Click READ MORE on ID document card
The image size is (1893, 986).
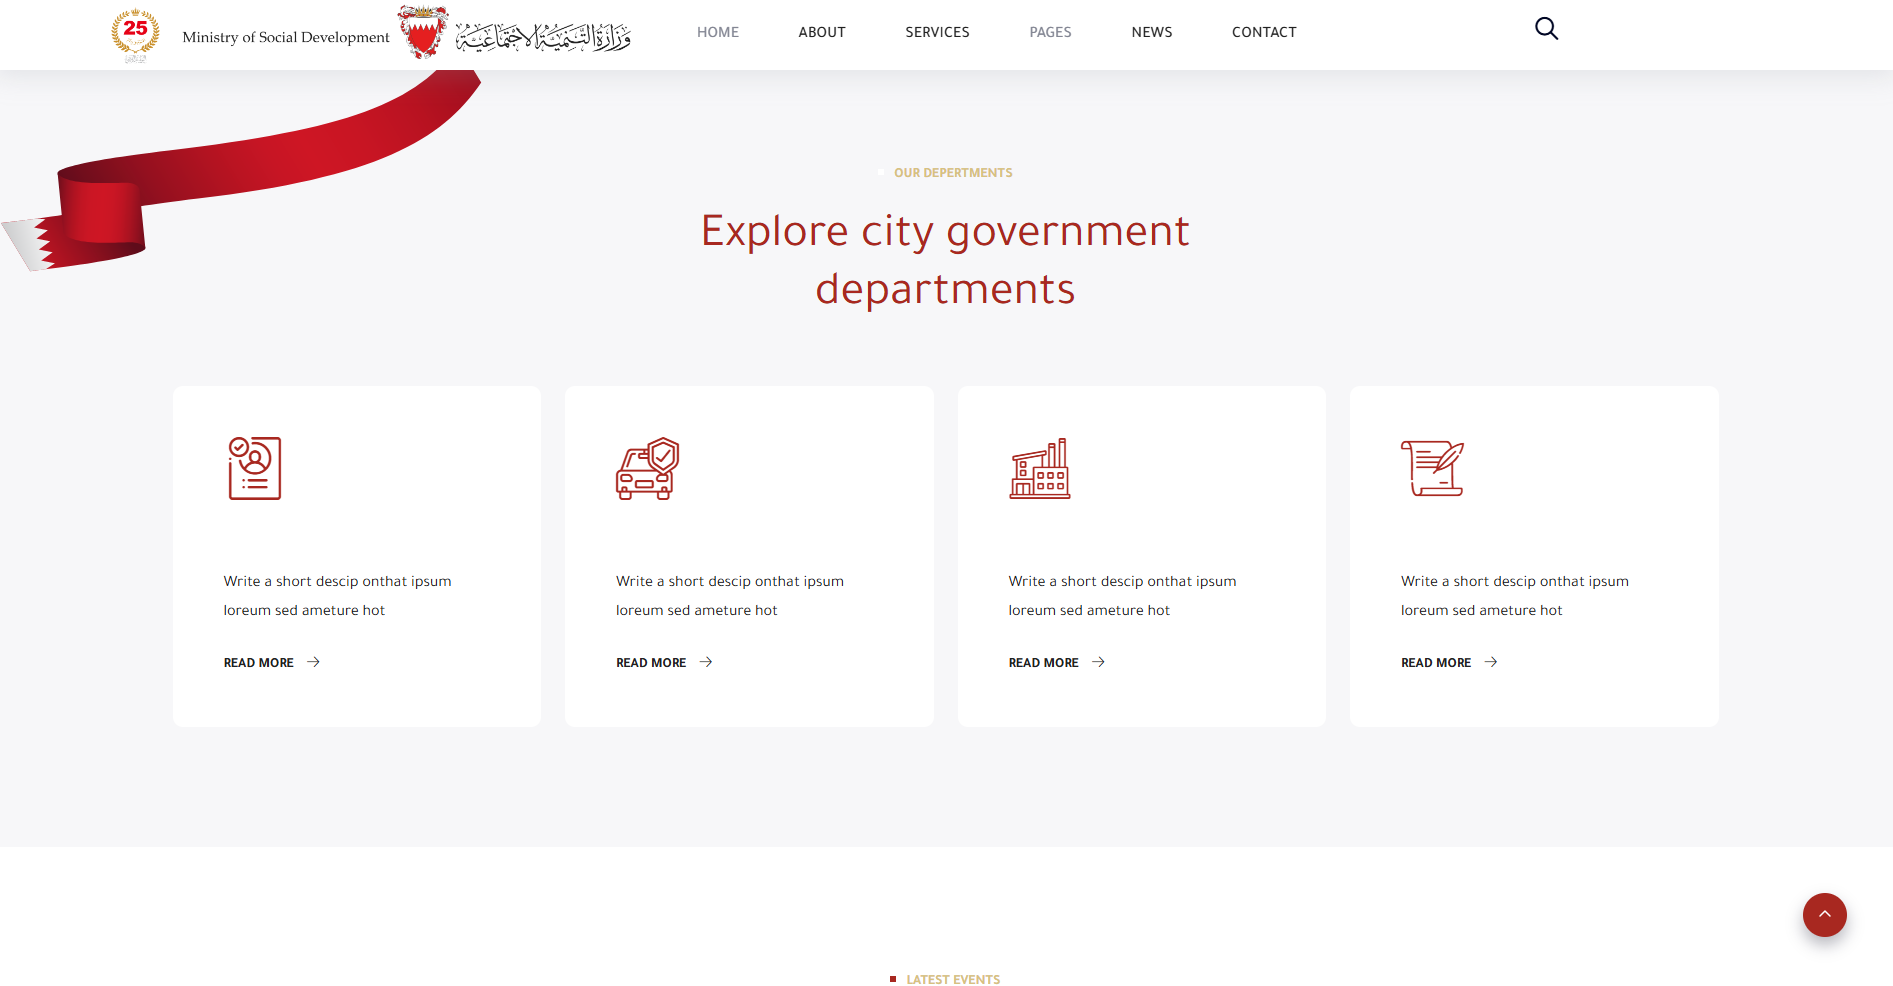(x=258, y=663)
